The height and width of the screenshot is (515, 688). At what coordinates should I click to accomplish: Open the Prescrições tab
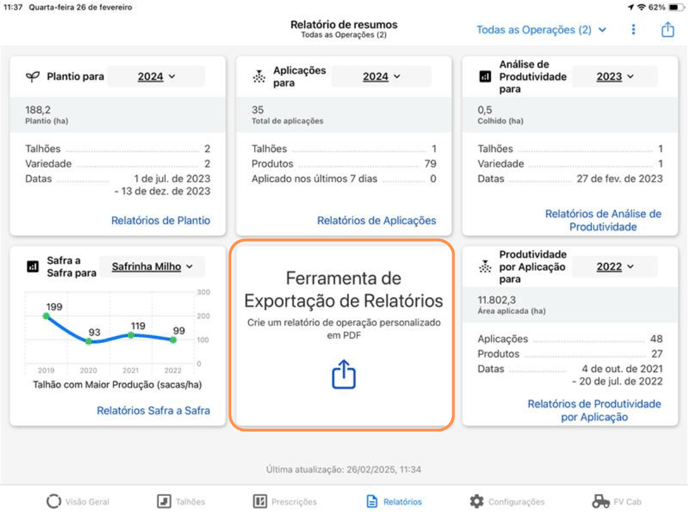(x=285, y=501)
